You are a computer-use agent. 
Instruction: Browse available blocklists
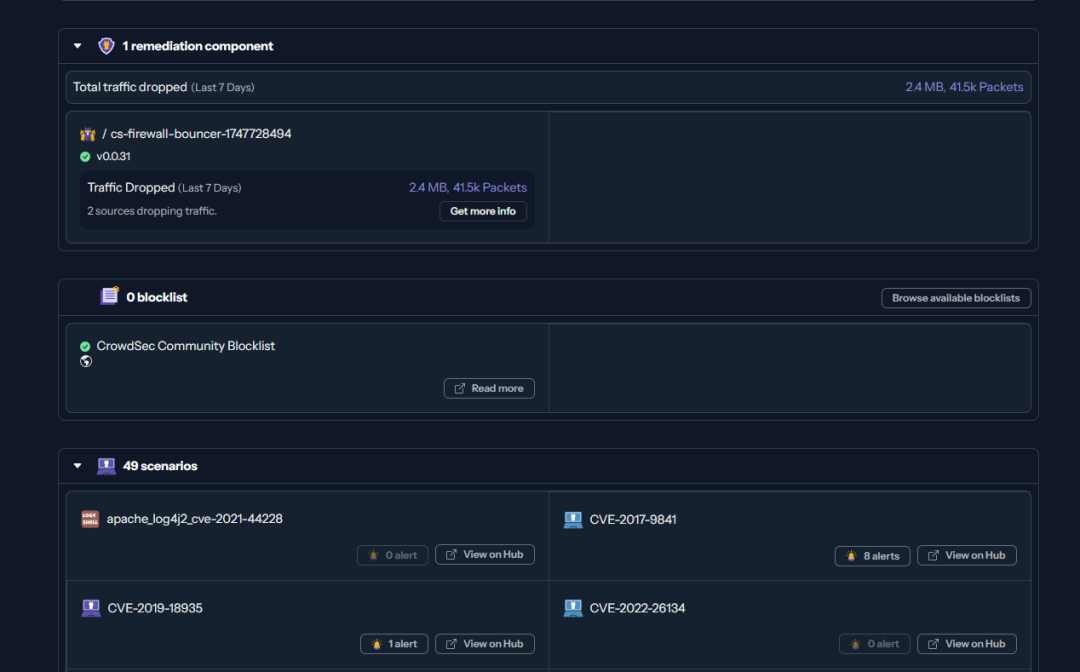[x=956, y=298]
